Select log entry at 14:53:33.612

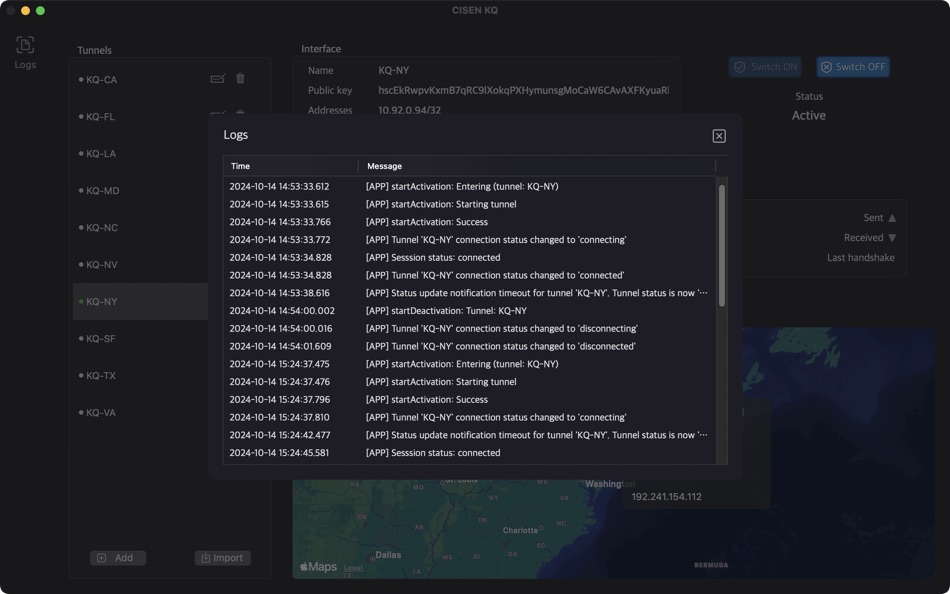(470, 186)
